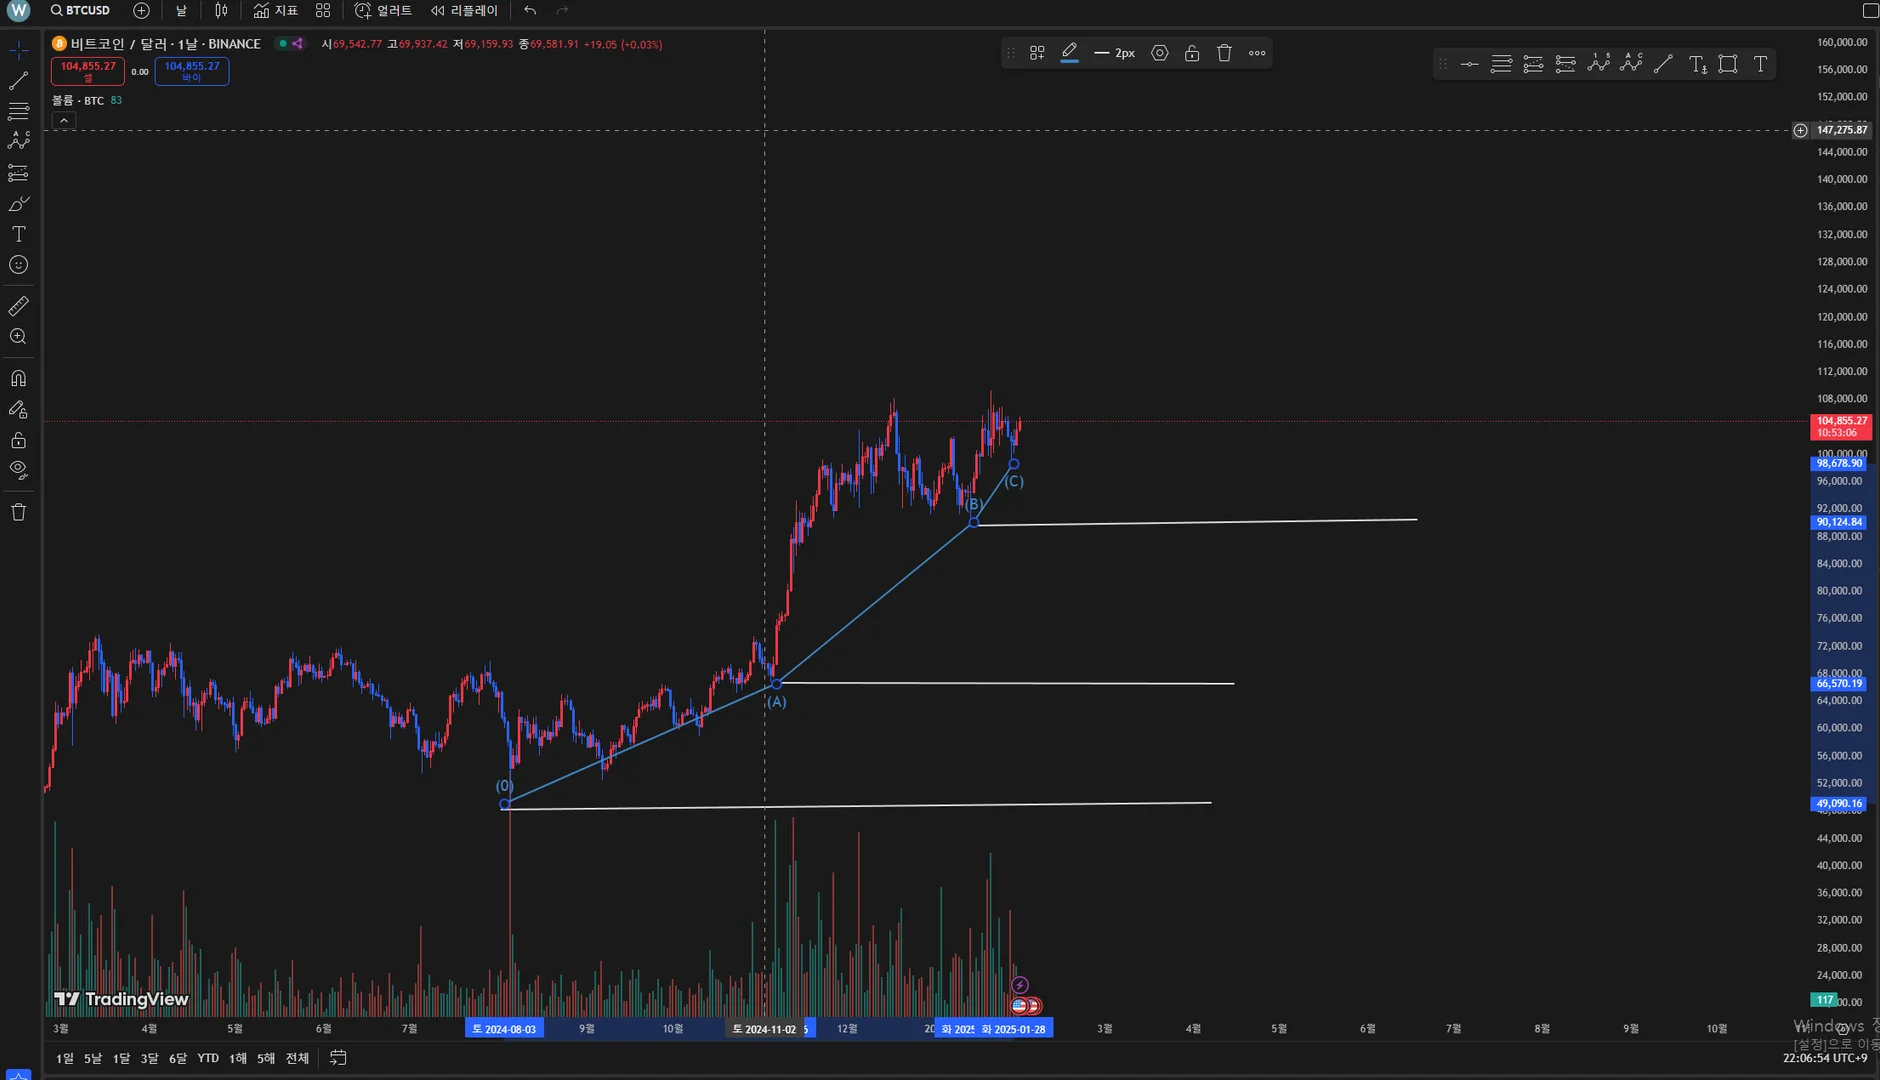Toggle stay-in-drawing mode

click(18, 409)
